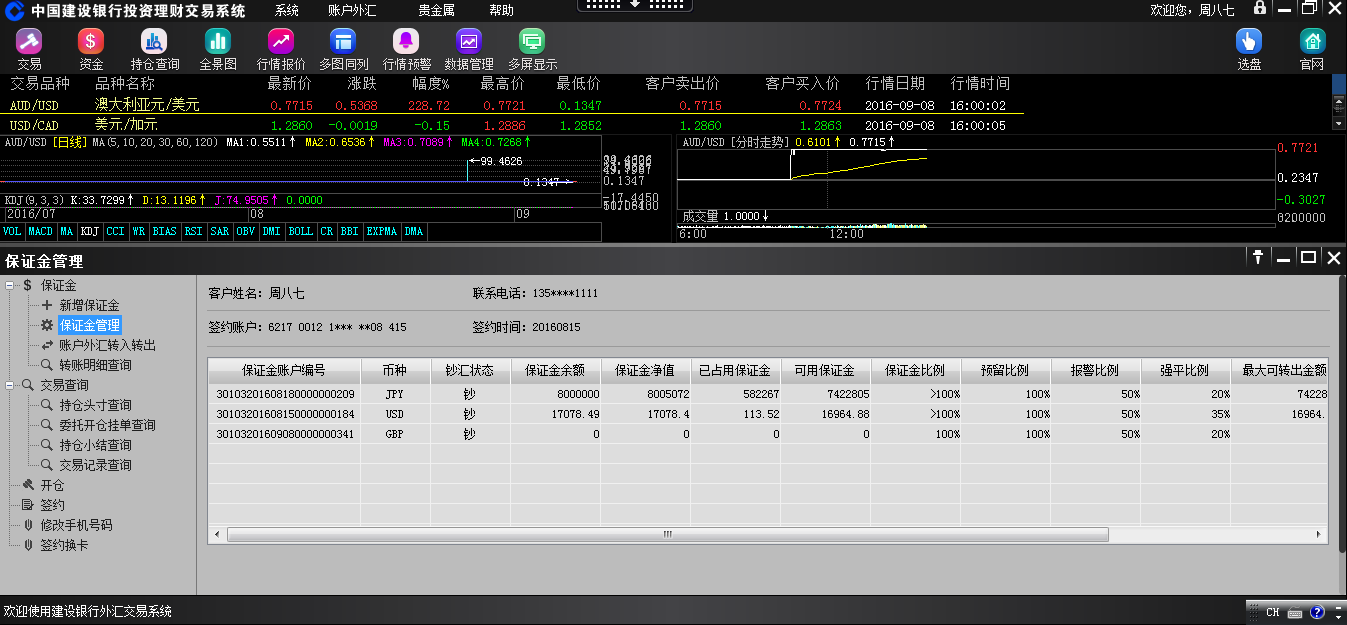Viewport: 1347px width, 625px height.
Task: Select 持仓小结查询 in the tree
Action: [95, 445]
